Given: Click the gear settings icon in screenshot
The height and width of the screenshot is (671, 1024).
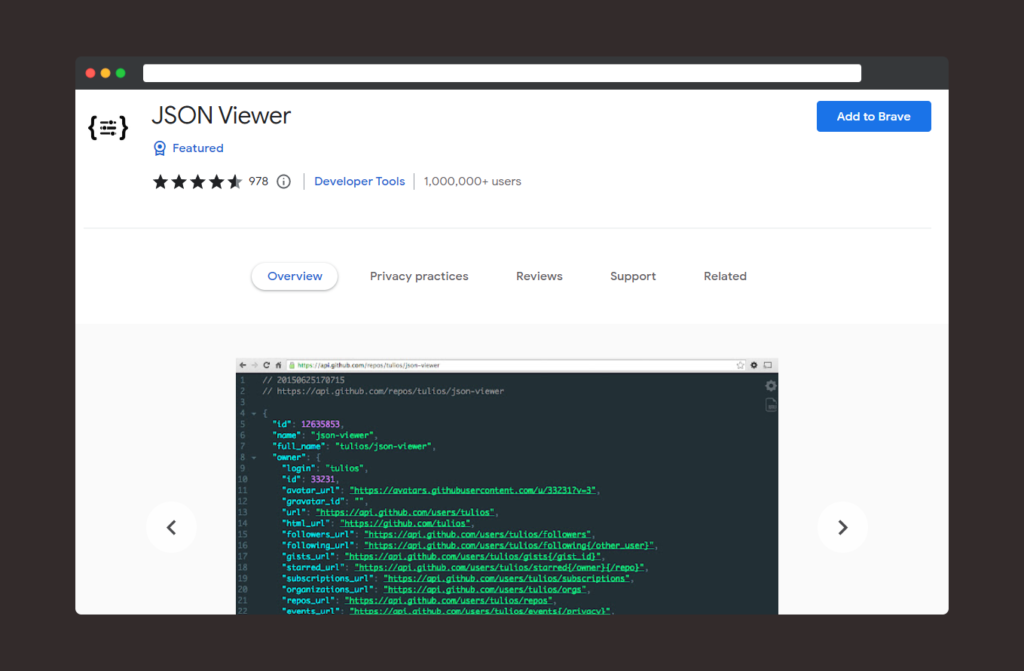Looking at the screenshot, I should click(771, 386).
